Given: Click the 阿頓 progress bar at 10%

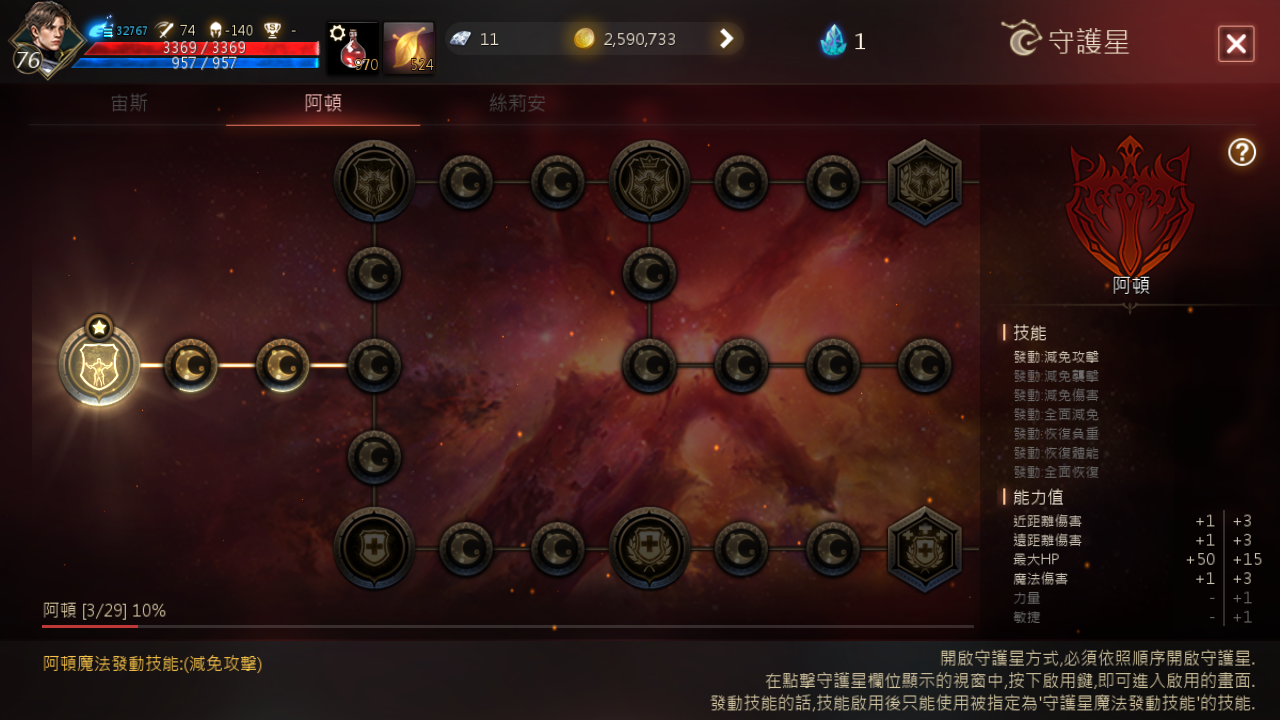Looking at the screenshot, I should (x=508, y=626).
